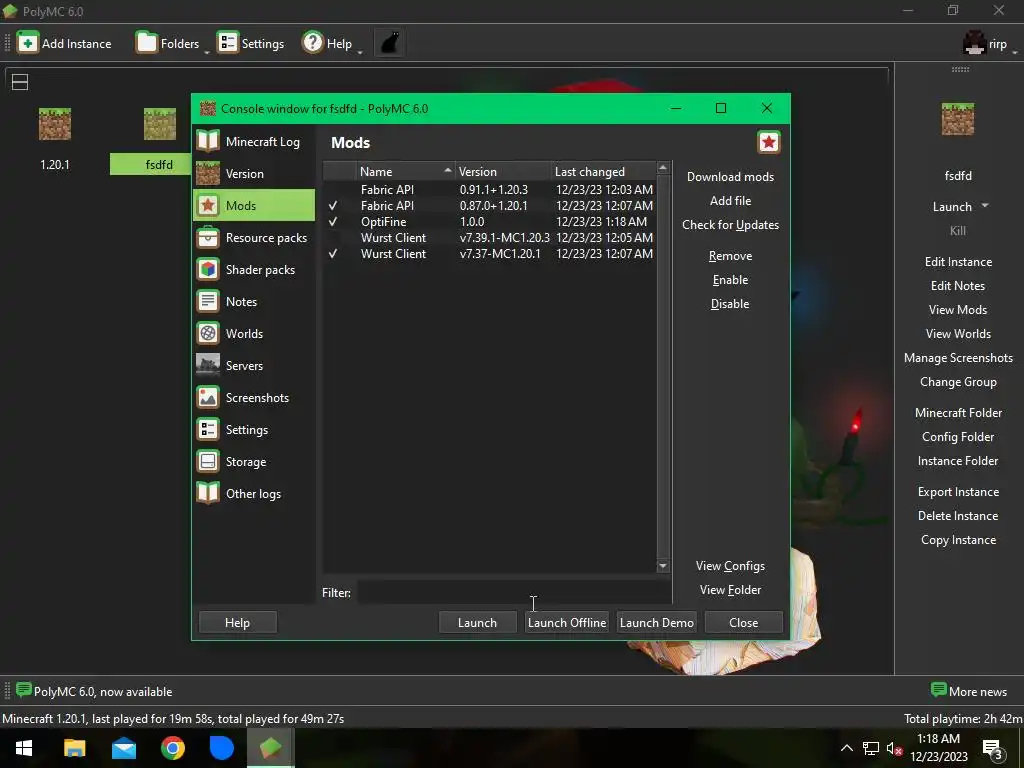Image resolution: width=1024 pixels, height=768 pixels.
Task: Click Export Instance
Action: [x=958, y=492]
